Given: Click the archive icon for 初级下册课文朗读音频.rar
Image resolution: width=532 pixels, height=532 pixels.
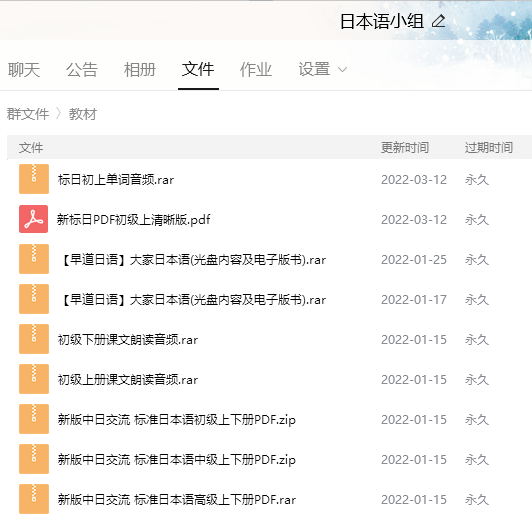Looking at the screenshot, I should [x=34, y=339].
